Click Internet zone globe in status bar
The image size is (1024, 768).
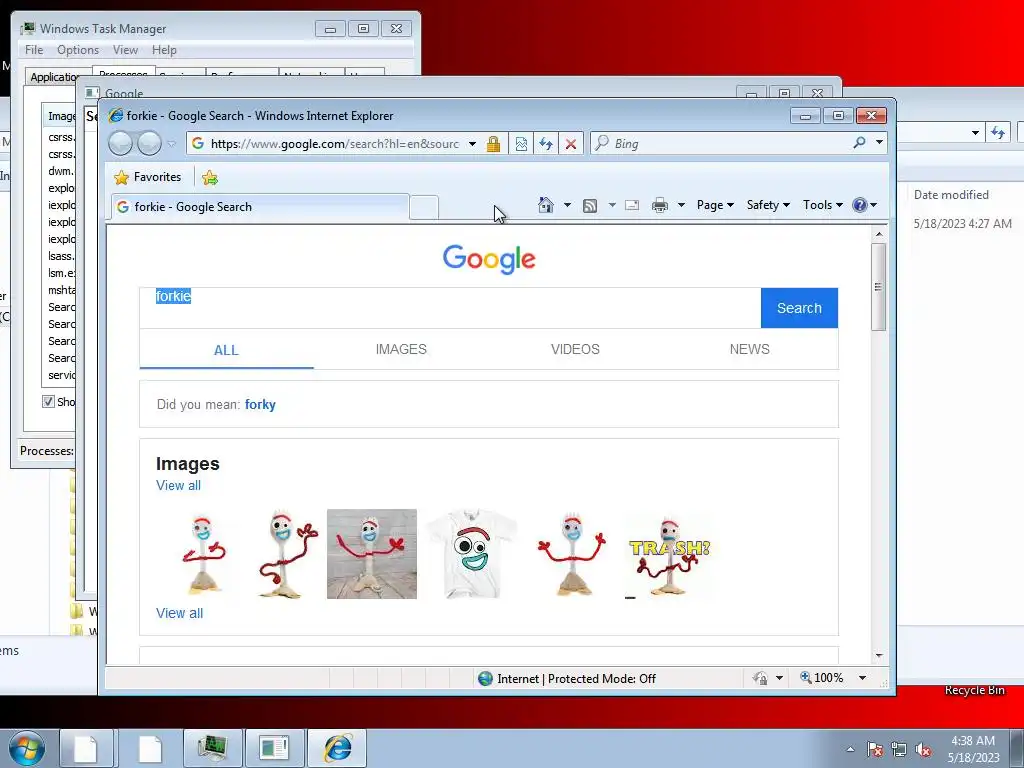point(485,679)
